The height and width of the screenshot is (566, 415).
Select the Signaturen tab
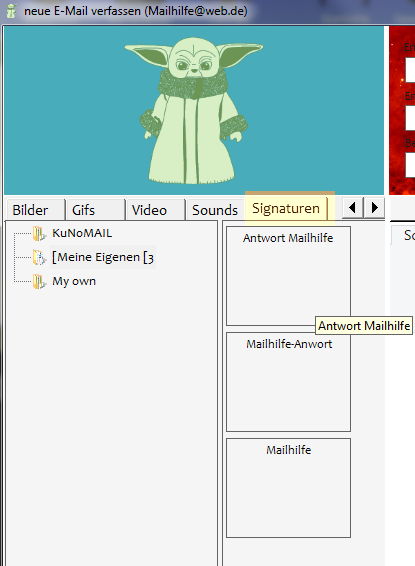[x=286, y=208]
